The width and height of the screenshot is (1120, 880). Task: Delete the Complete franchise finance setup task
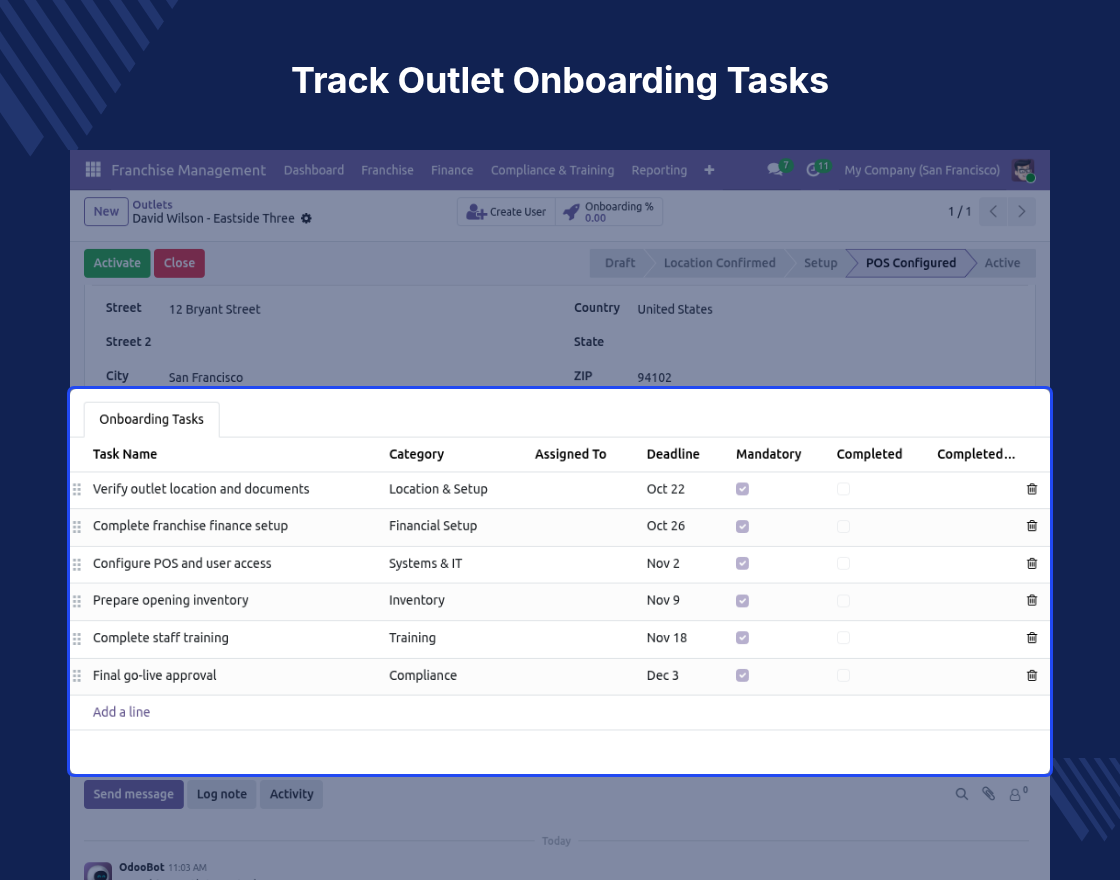tap(1031, 526)
